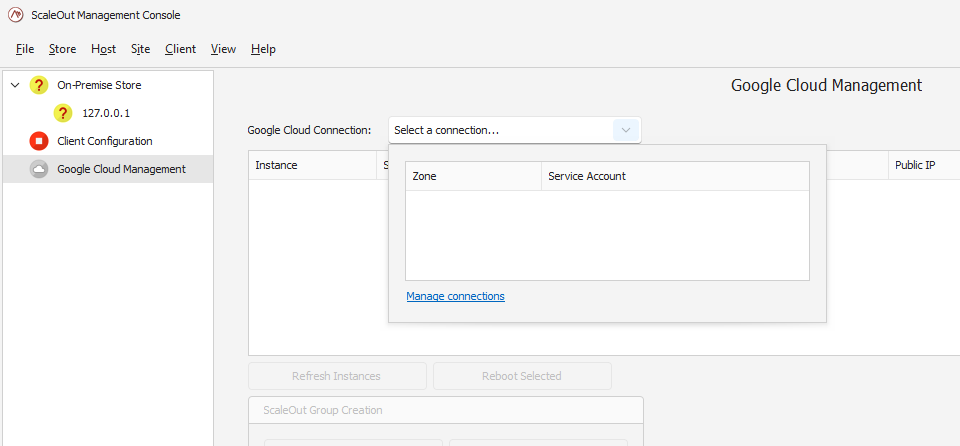Click the Google Cloud Management cloud icon
Viewport: 960px width, 446px height.
(39, 169)
